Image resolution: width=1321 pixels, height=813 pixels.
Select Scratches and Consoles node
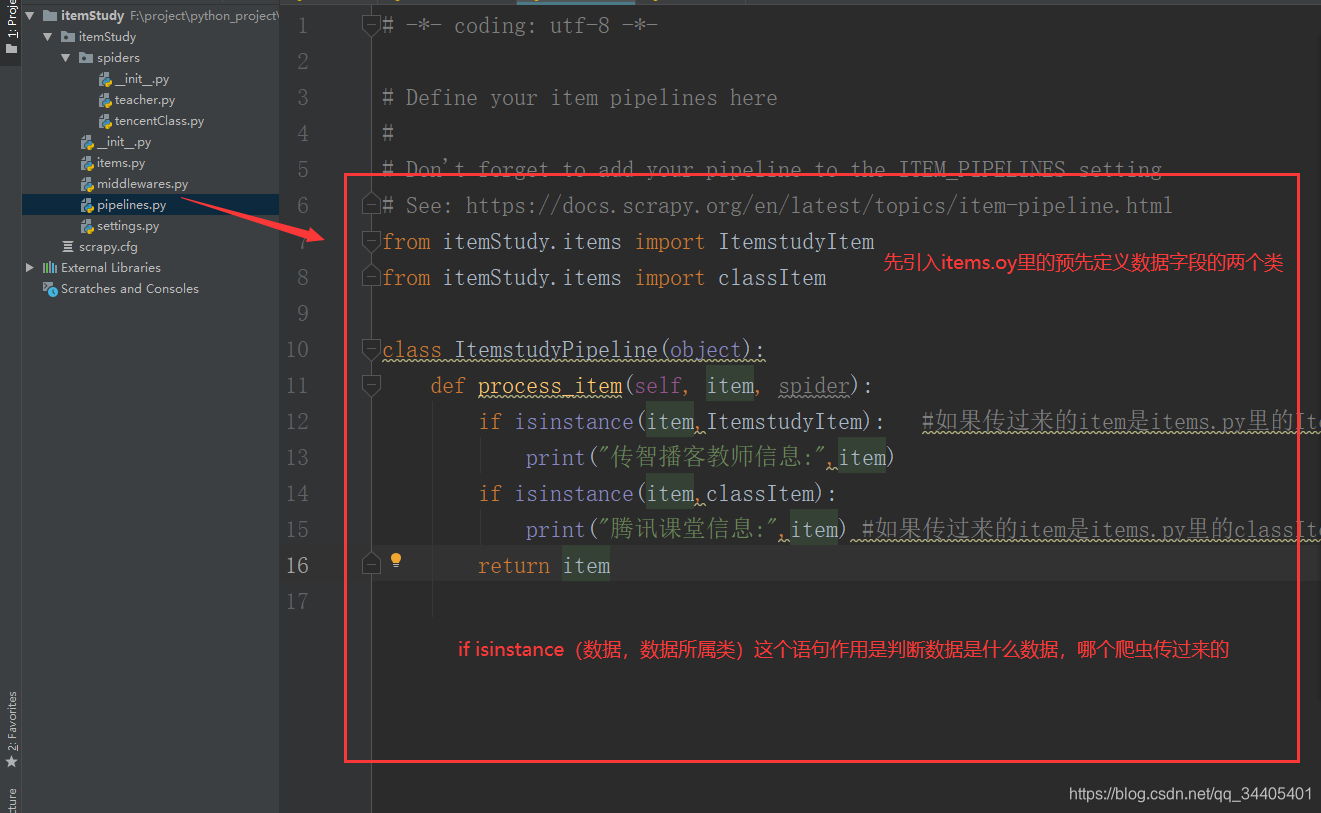tap(129, 289)
